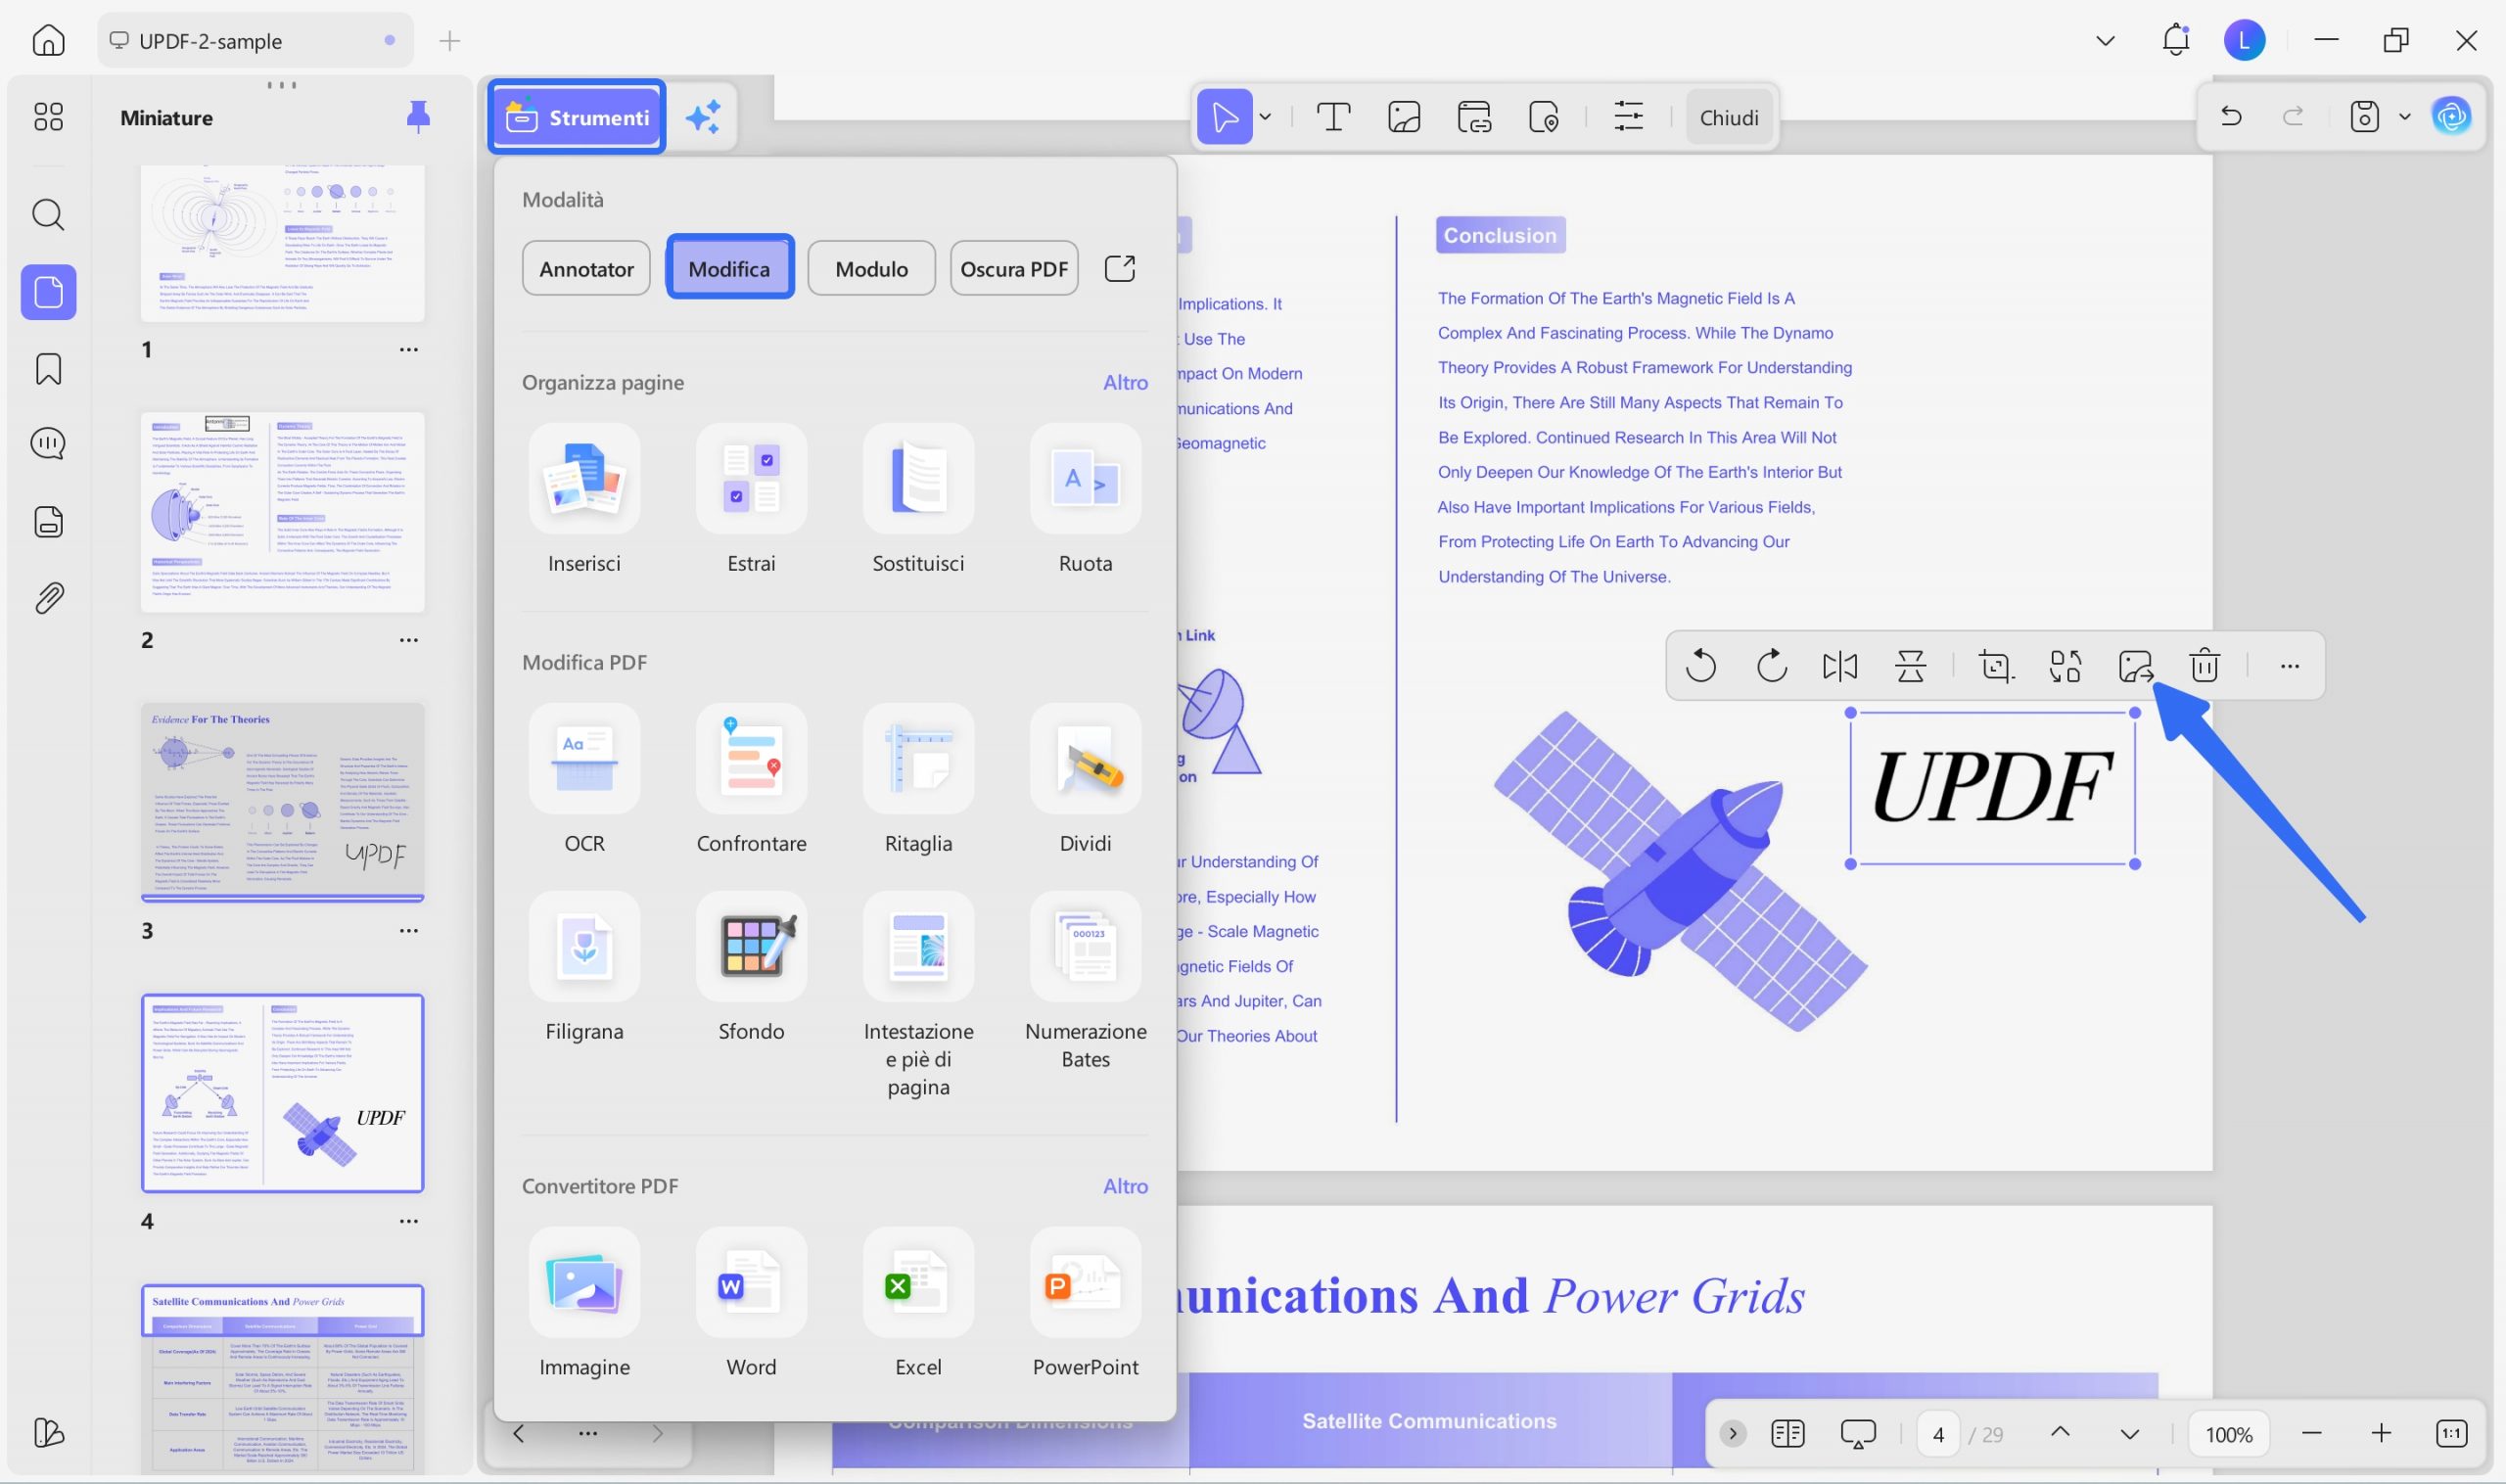Open the Estrai pages tool
Image resolution: width=2506 pixels, height=1484 pixels.
pyautogui.click(x=751, y=498)
